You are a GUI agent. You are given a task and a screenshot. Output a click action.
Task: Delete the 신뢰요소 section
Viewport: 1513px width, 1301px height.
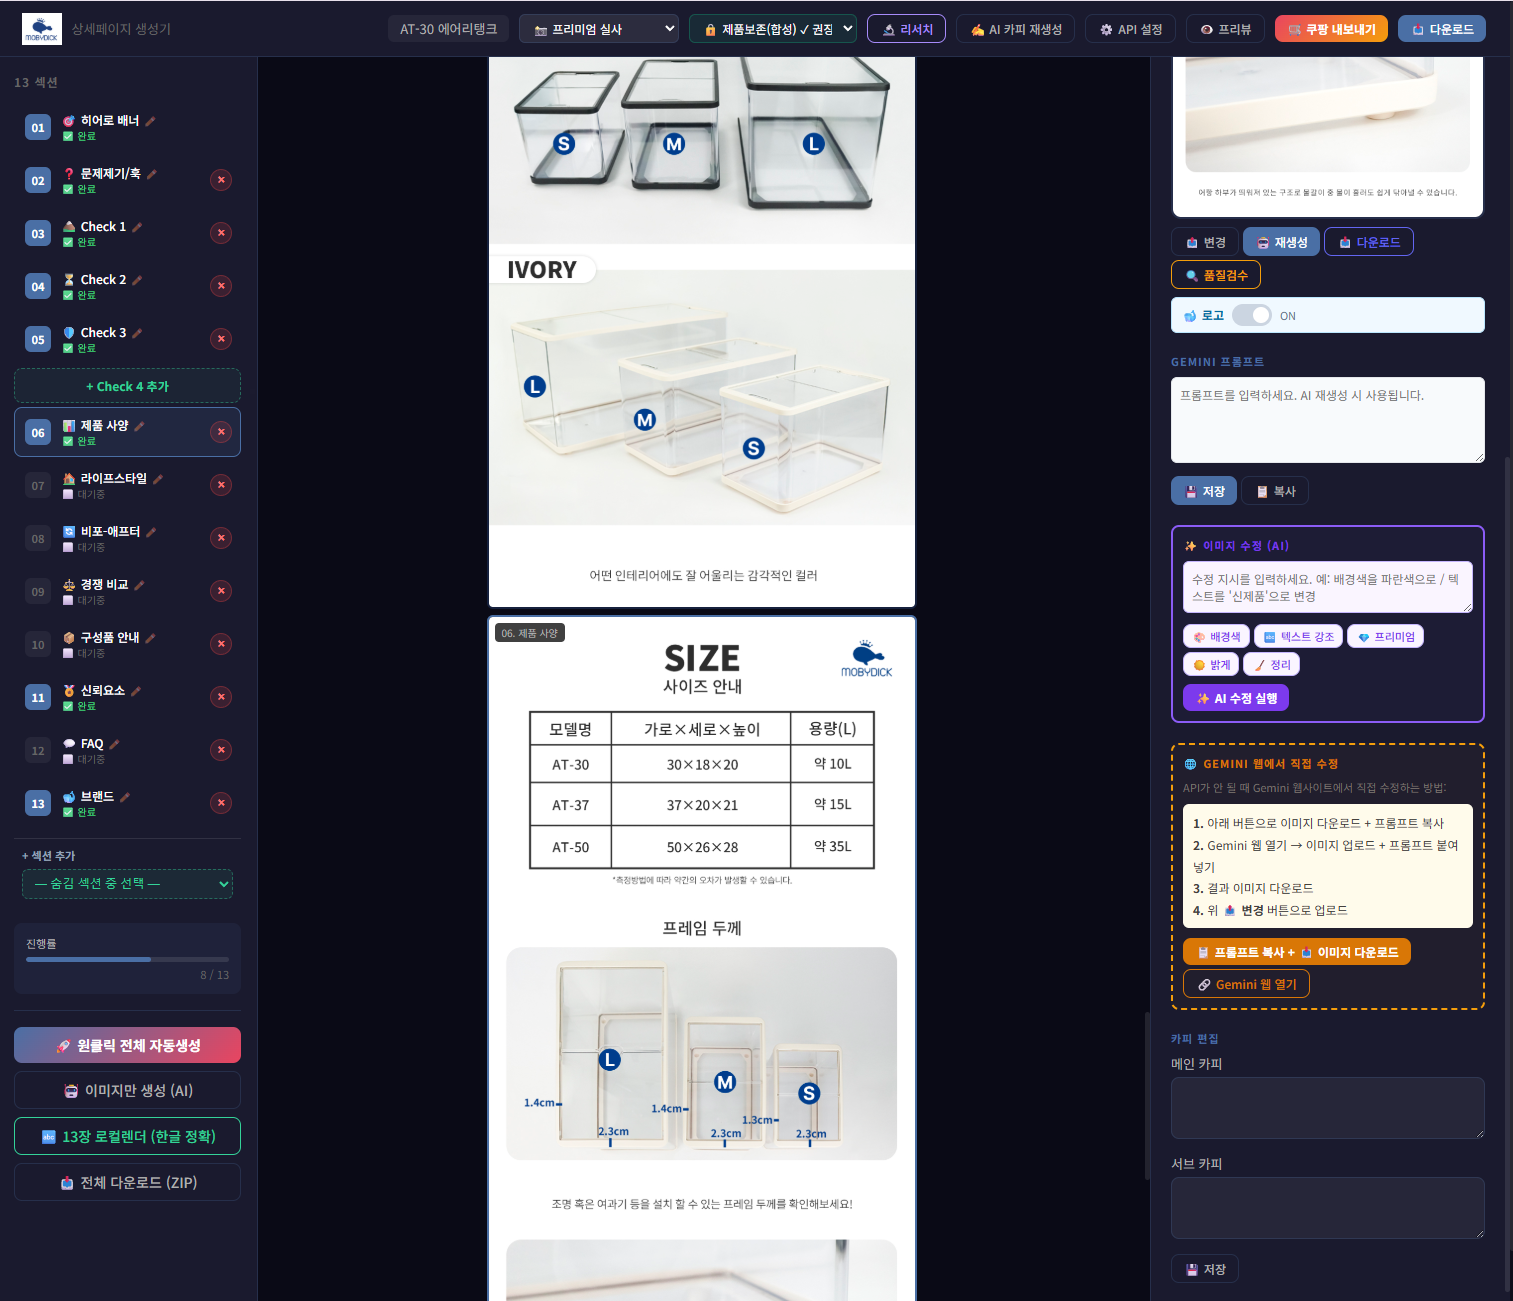click(x=221, y=697)
